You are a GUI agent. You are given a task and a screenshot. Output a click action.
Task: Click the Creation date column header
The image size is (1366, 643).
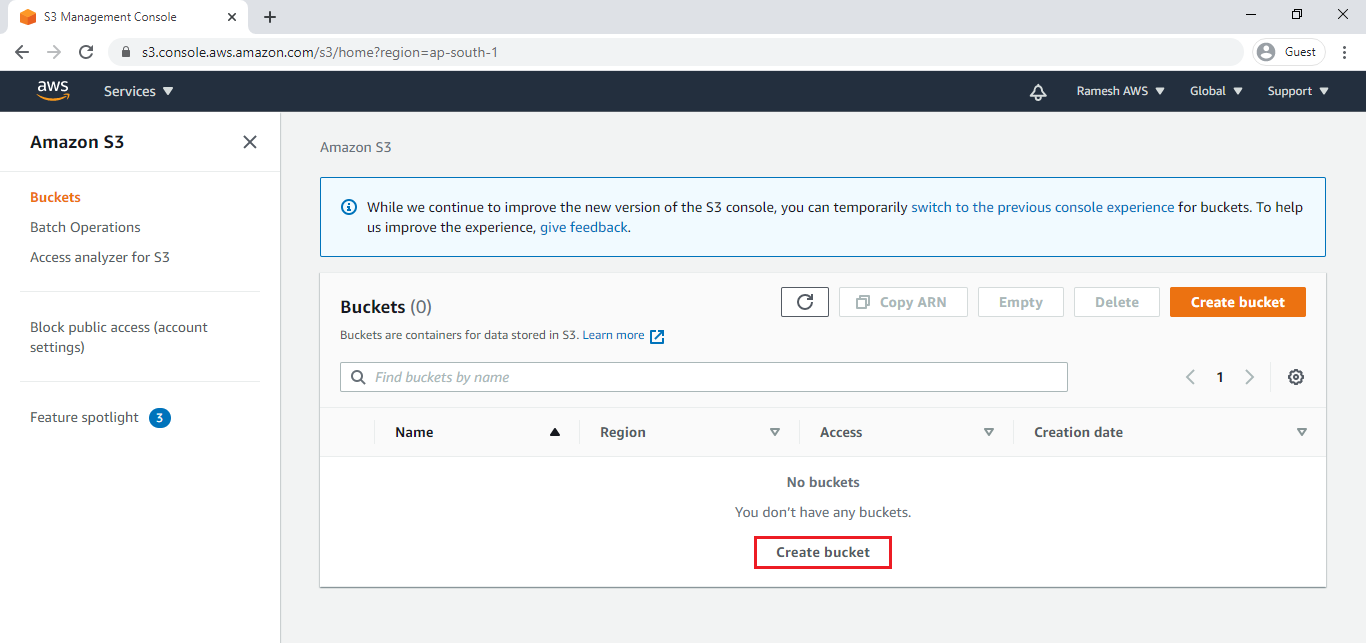pyautogui.click(x=1078, y=432)
